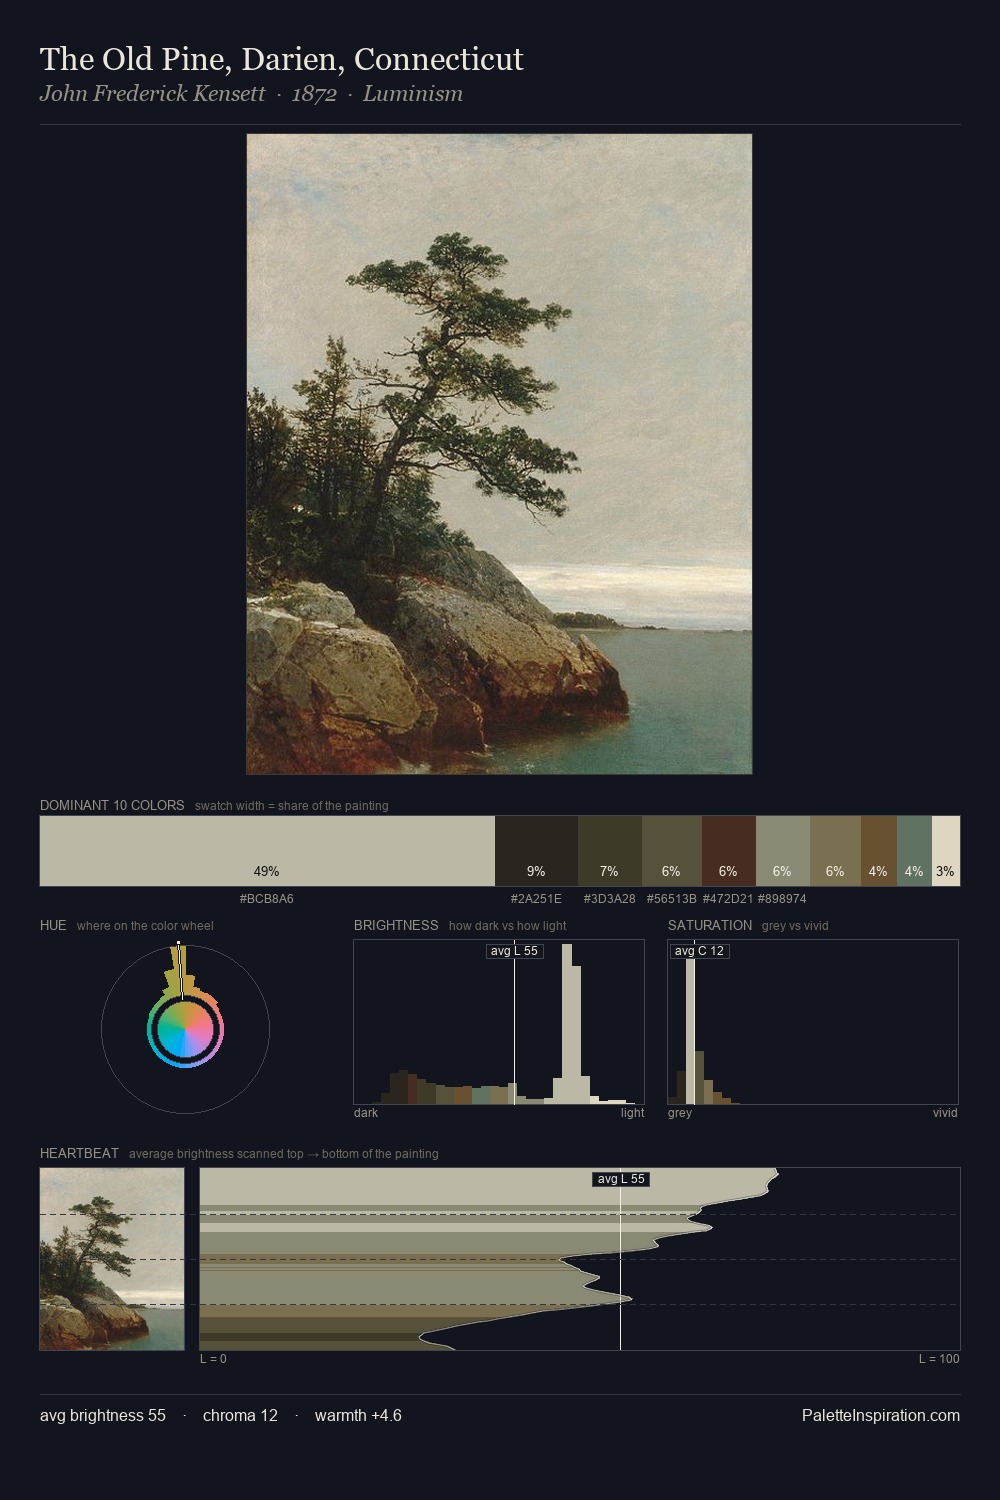The height and width of the screenshot is (1500, 1000).
Task: Select the 6% tan swatch without hex label
Action: coord(835,851)
